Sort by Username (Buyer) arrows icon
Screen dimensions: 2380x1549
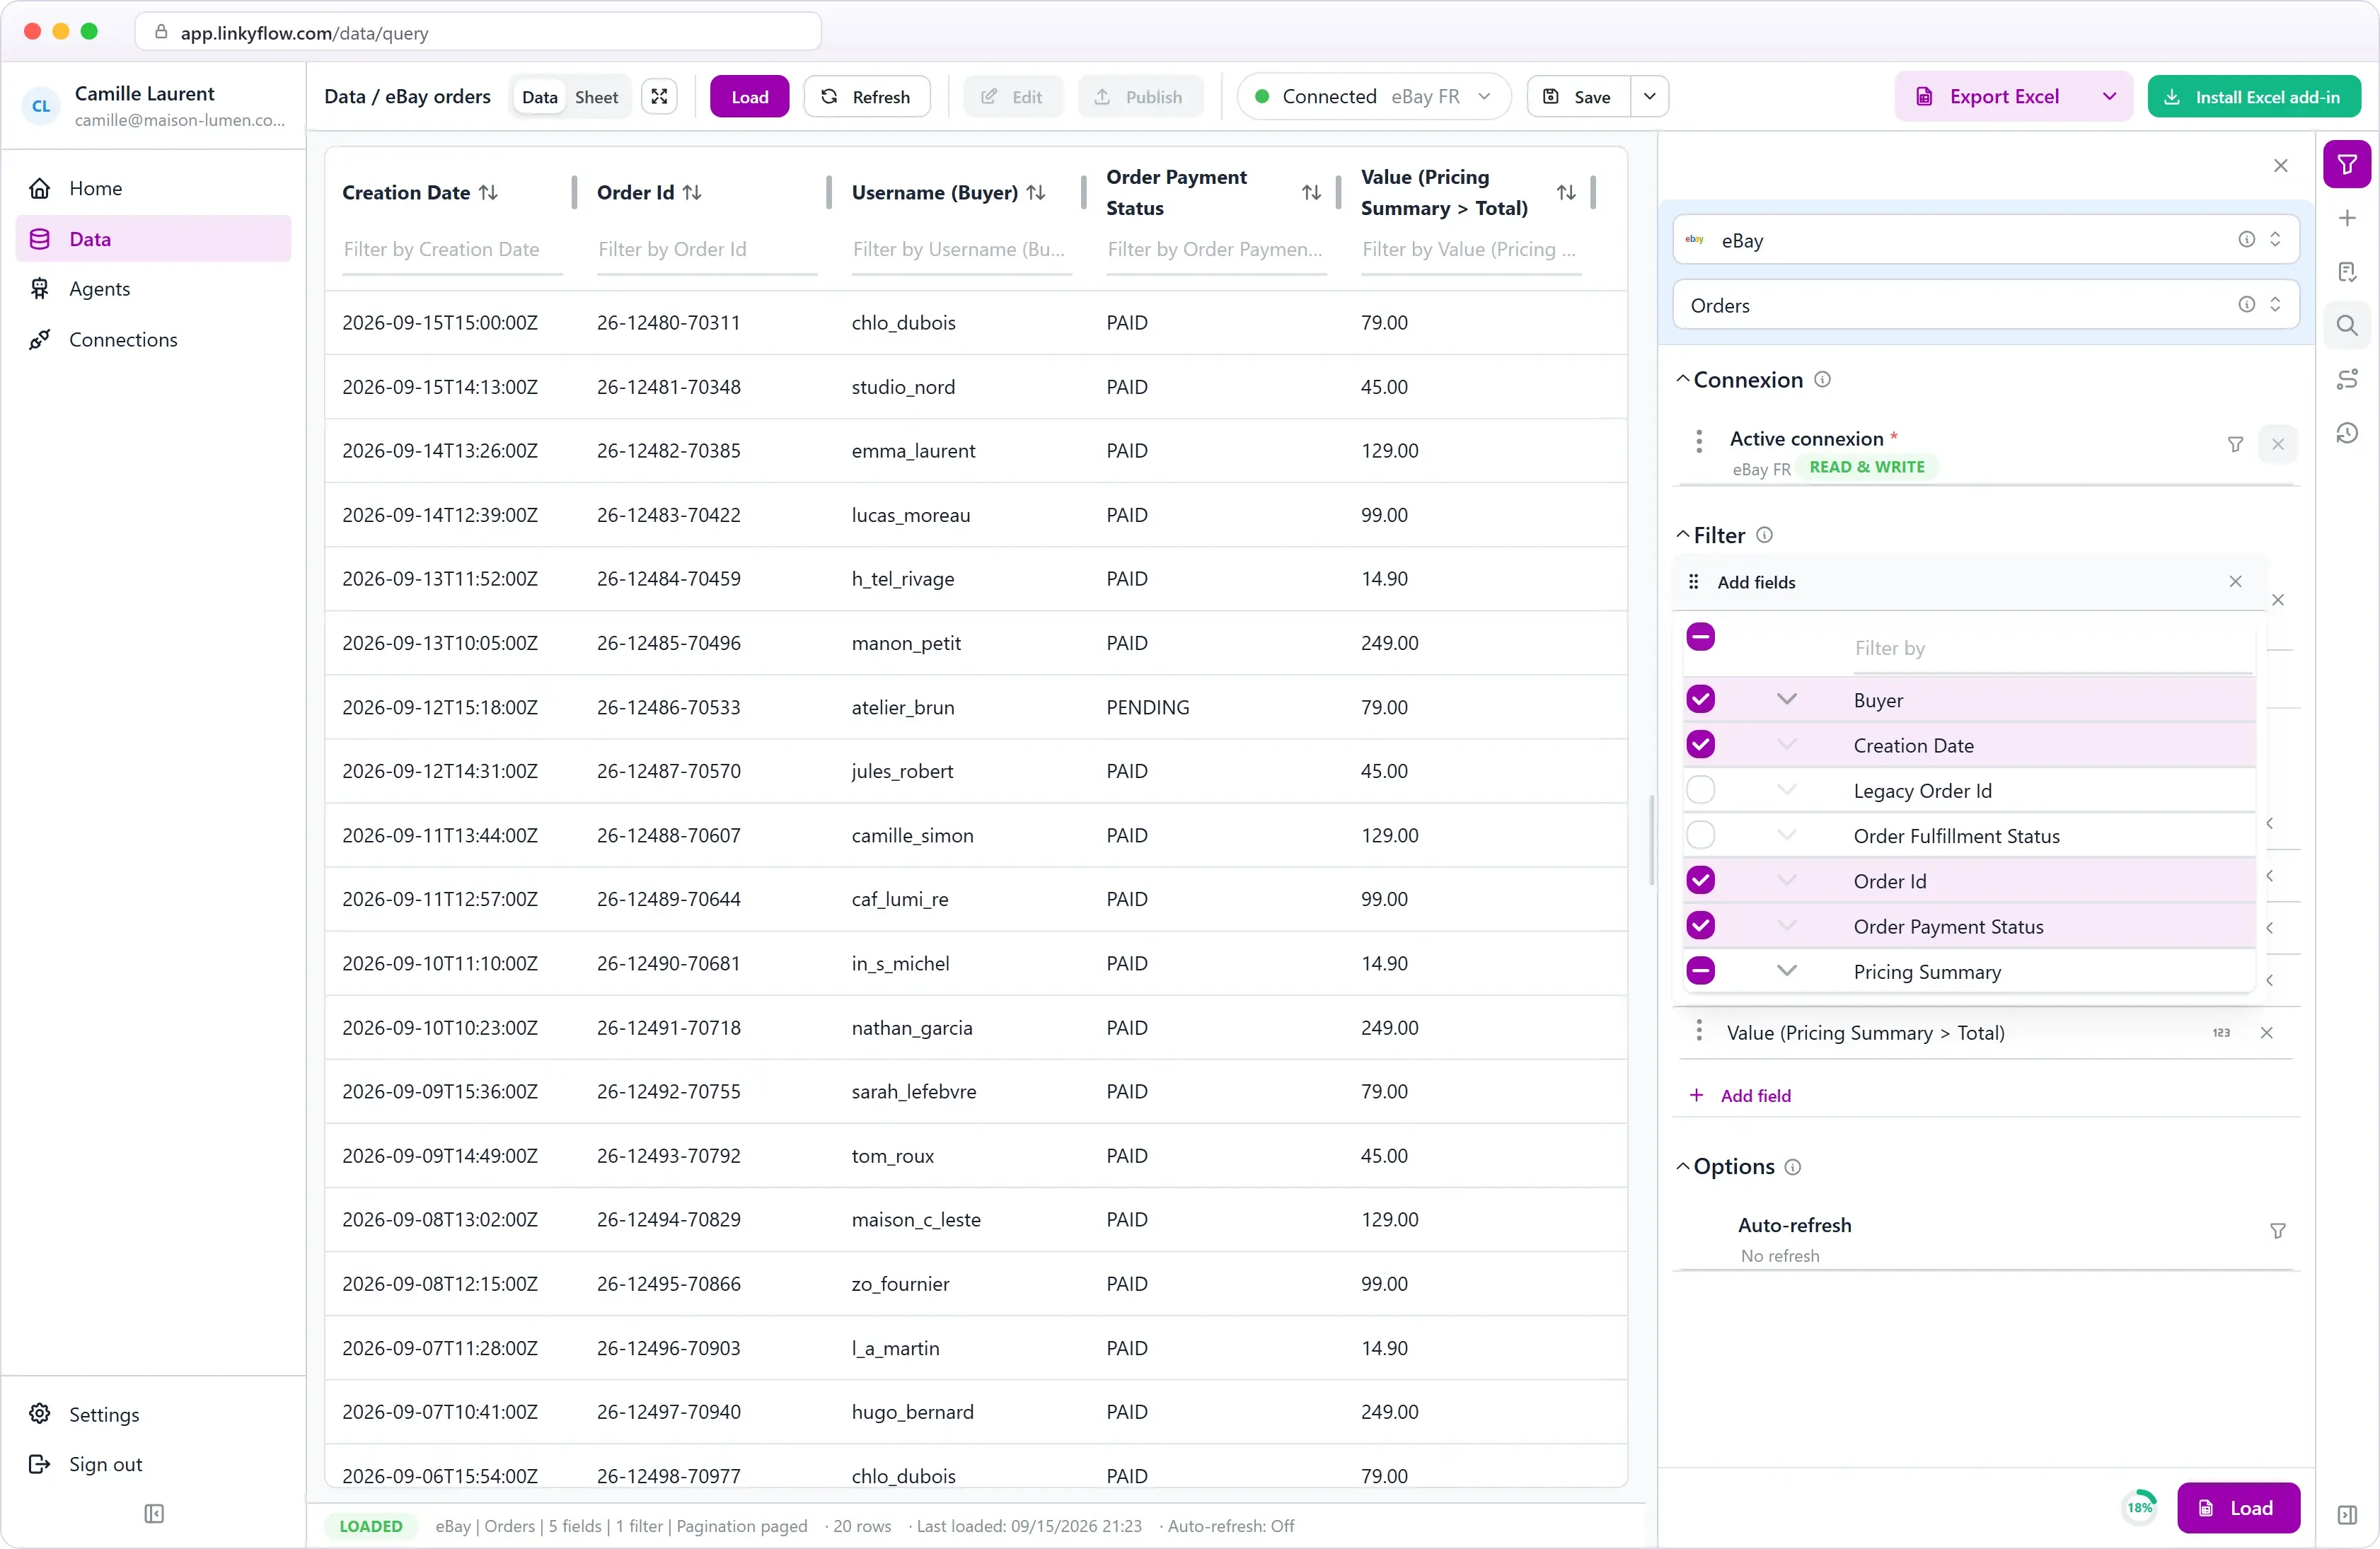click(1036, 192)
